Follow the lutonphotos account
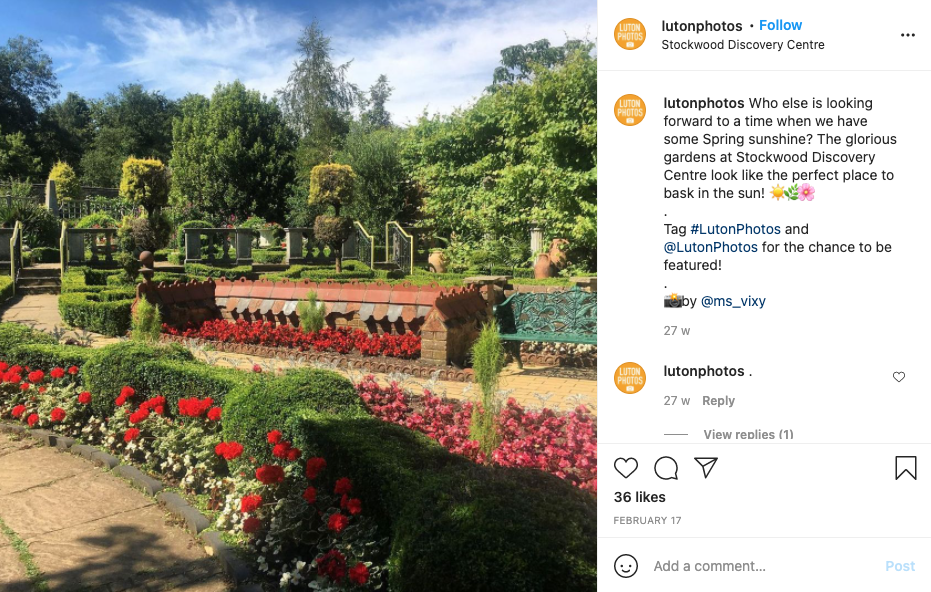This screenshot has height=592, width=931. (780, 25)
